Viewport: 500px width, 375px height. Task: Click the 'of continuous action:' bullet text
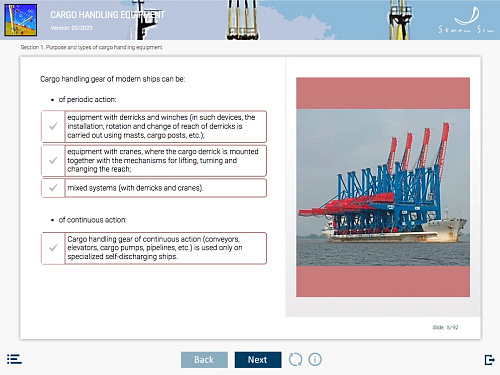93,220
